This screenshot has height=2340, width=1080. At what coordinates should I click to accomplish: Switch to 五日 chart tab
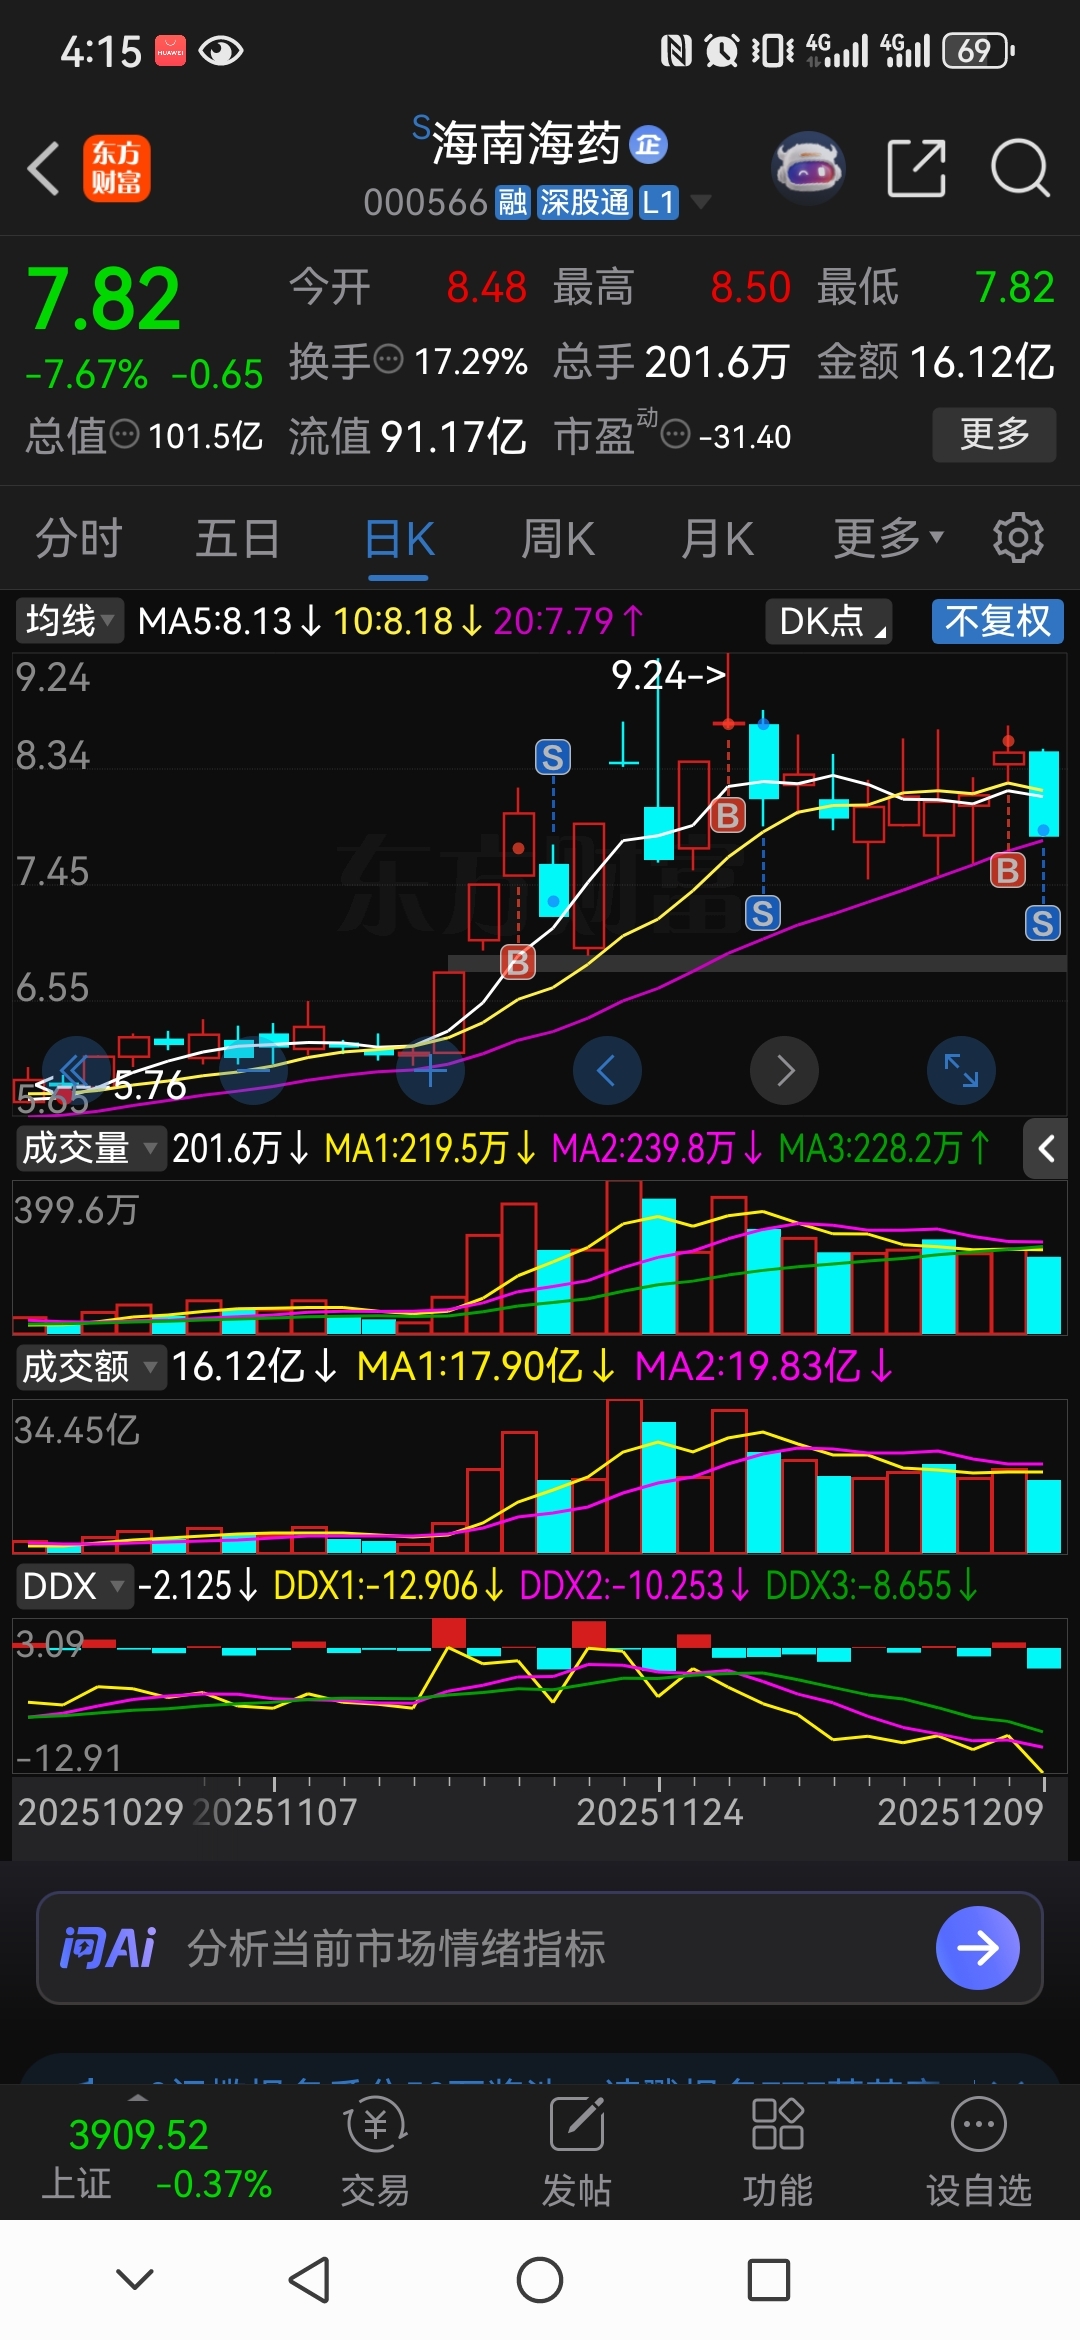click(238, 539)
